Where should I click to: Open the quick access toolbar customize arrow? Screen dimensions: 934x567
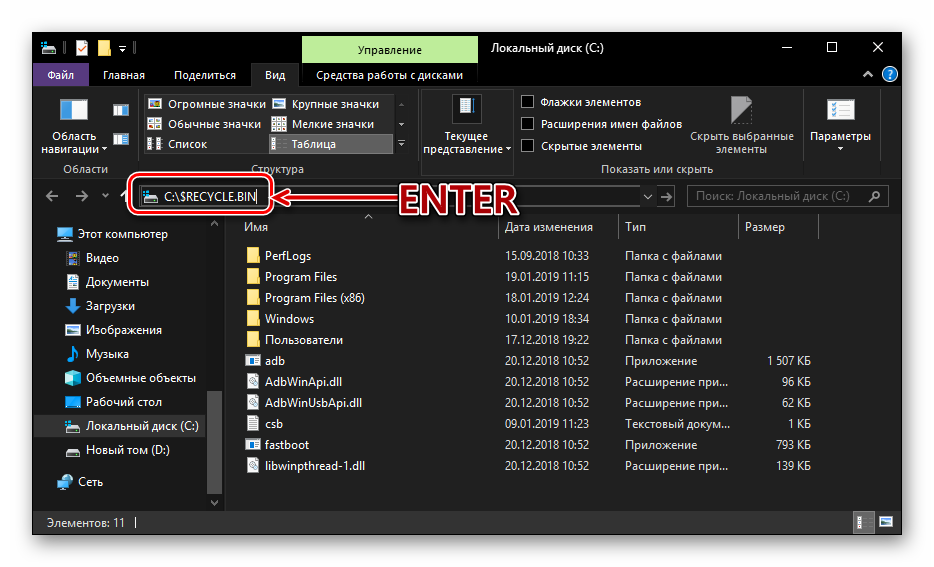coord(122,48)
